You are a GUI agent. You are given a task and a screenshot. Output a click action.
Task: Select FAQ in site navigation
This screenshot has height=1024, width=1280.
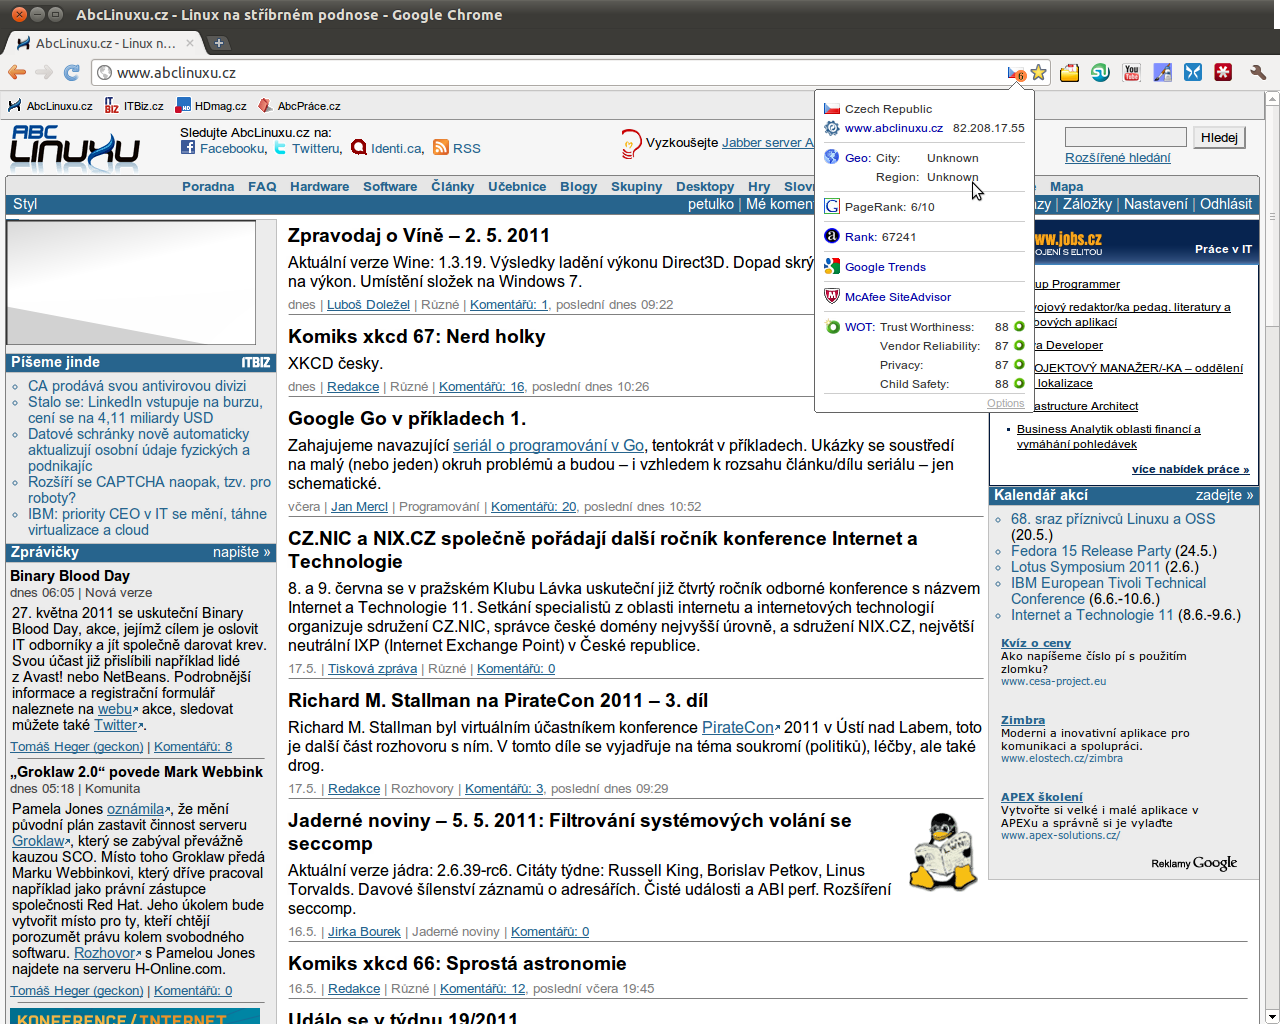pos(262,187)
